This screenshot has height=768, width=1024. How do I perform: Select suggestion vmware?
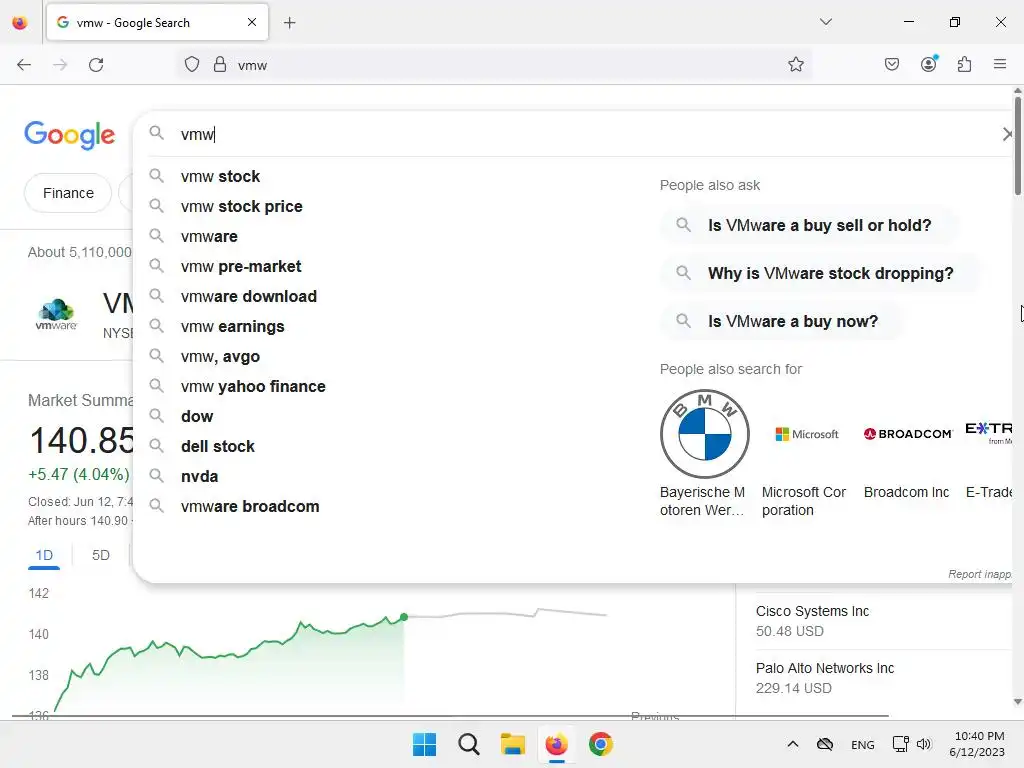point(209,236)
